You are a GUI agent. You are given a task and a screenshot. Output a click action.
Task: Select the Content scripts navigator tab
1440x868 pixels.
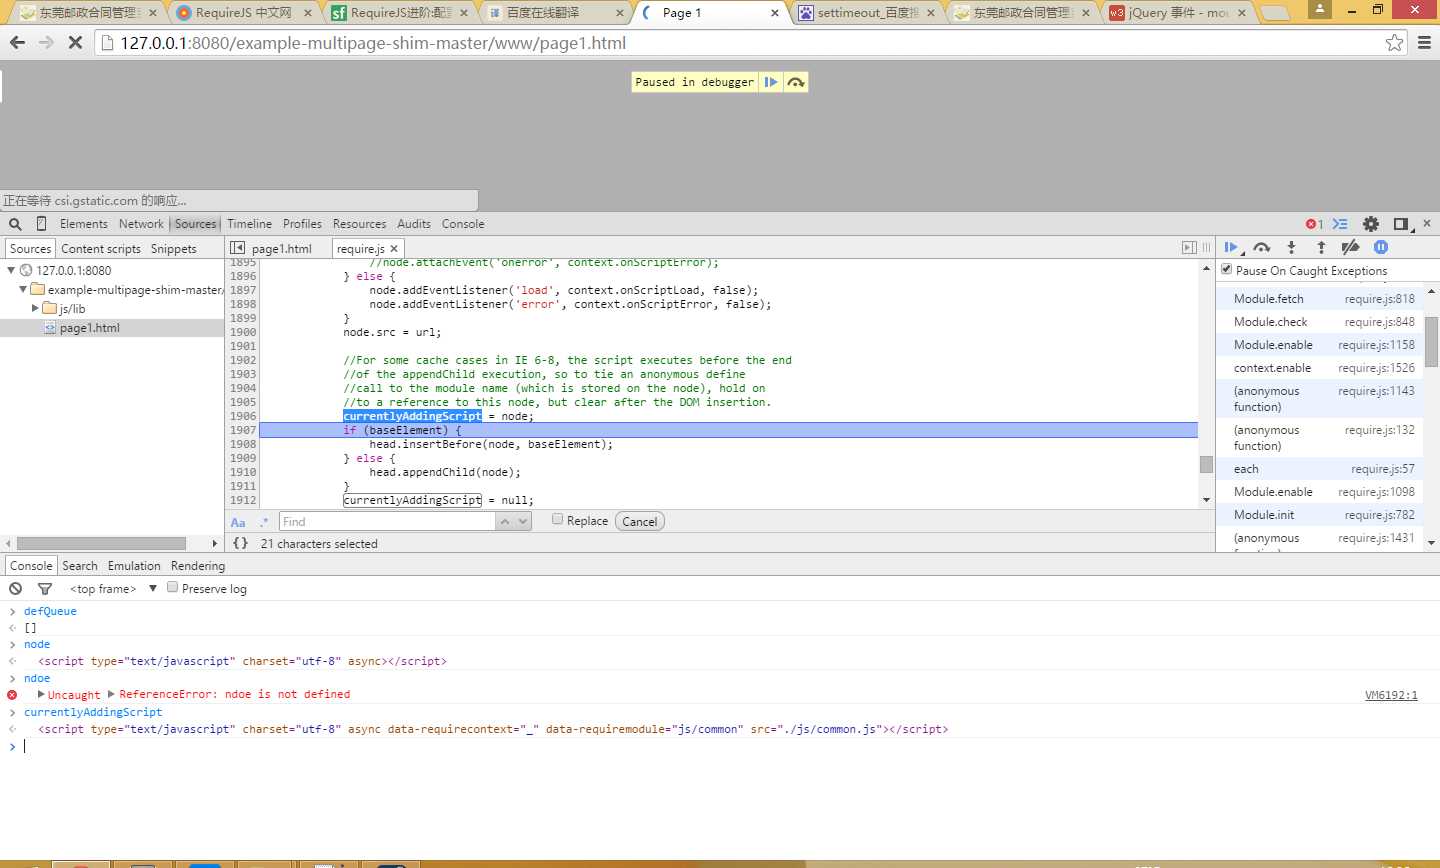(x=101, y=249)
